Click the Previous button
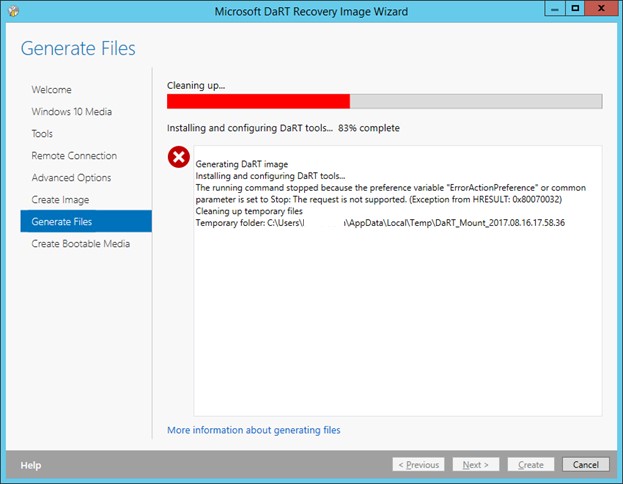Image resolution: width=623 pixels, height=484 pixels. pyautogui.click(x=419, y=465)
